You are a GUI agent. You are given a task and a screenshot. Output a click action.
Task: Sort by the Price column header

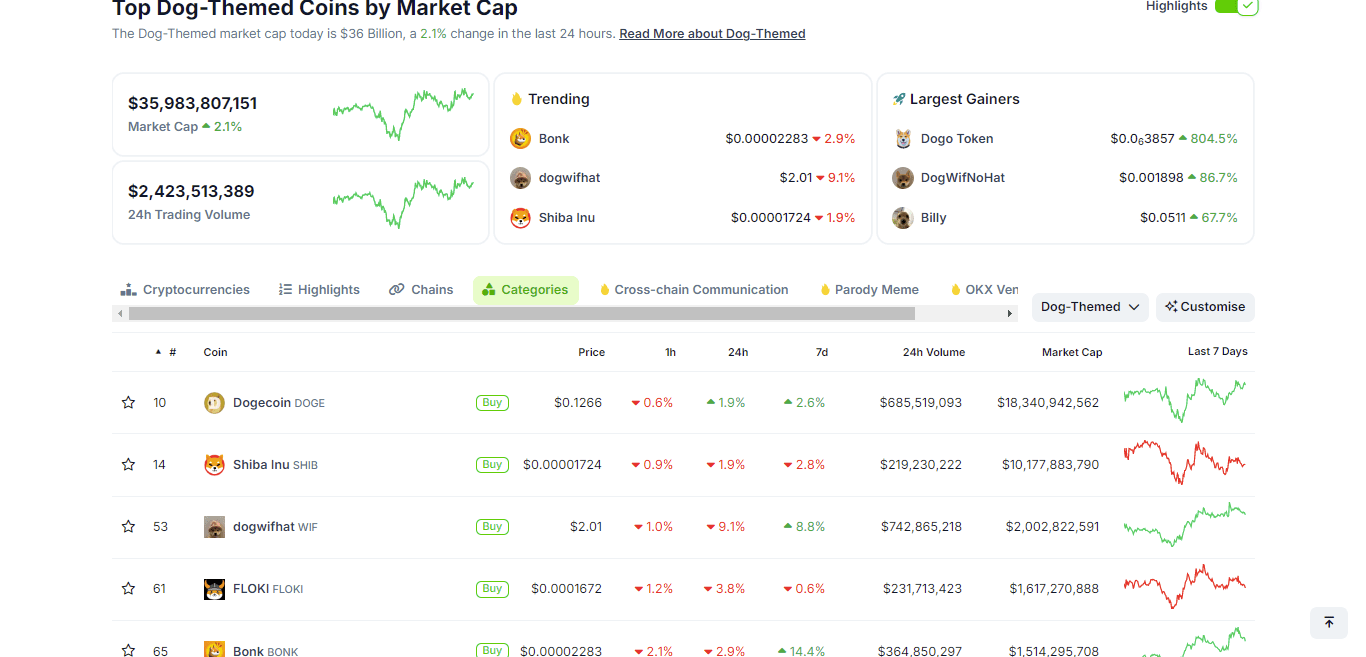(x=591, y=352)
